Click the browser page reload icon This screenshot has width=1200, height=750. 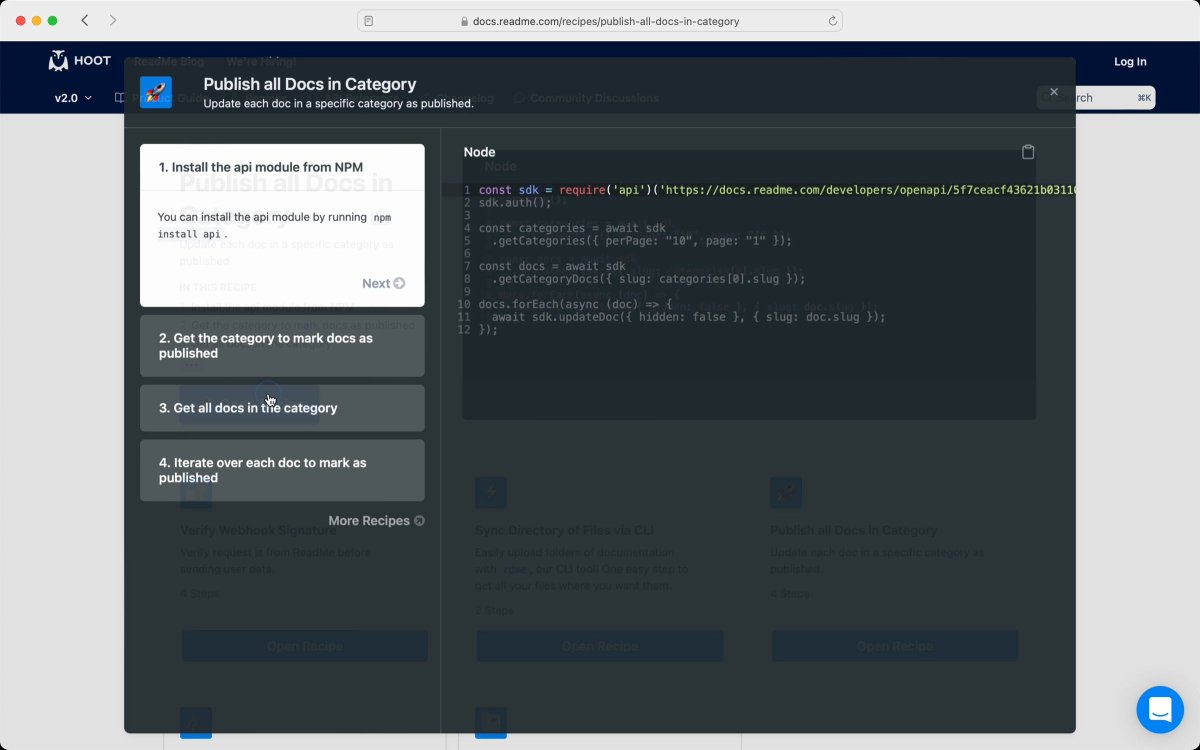point(831,20)
